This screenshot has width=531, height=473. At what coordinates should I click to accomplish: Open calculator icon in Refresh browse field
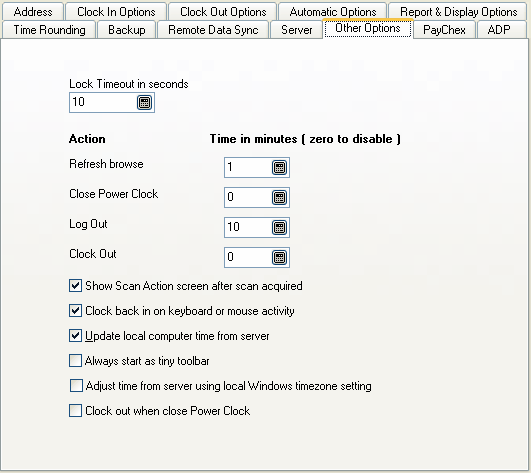tap(279, 167)
